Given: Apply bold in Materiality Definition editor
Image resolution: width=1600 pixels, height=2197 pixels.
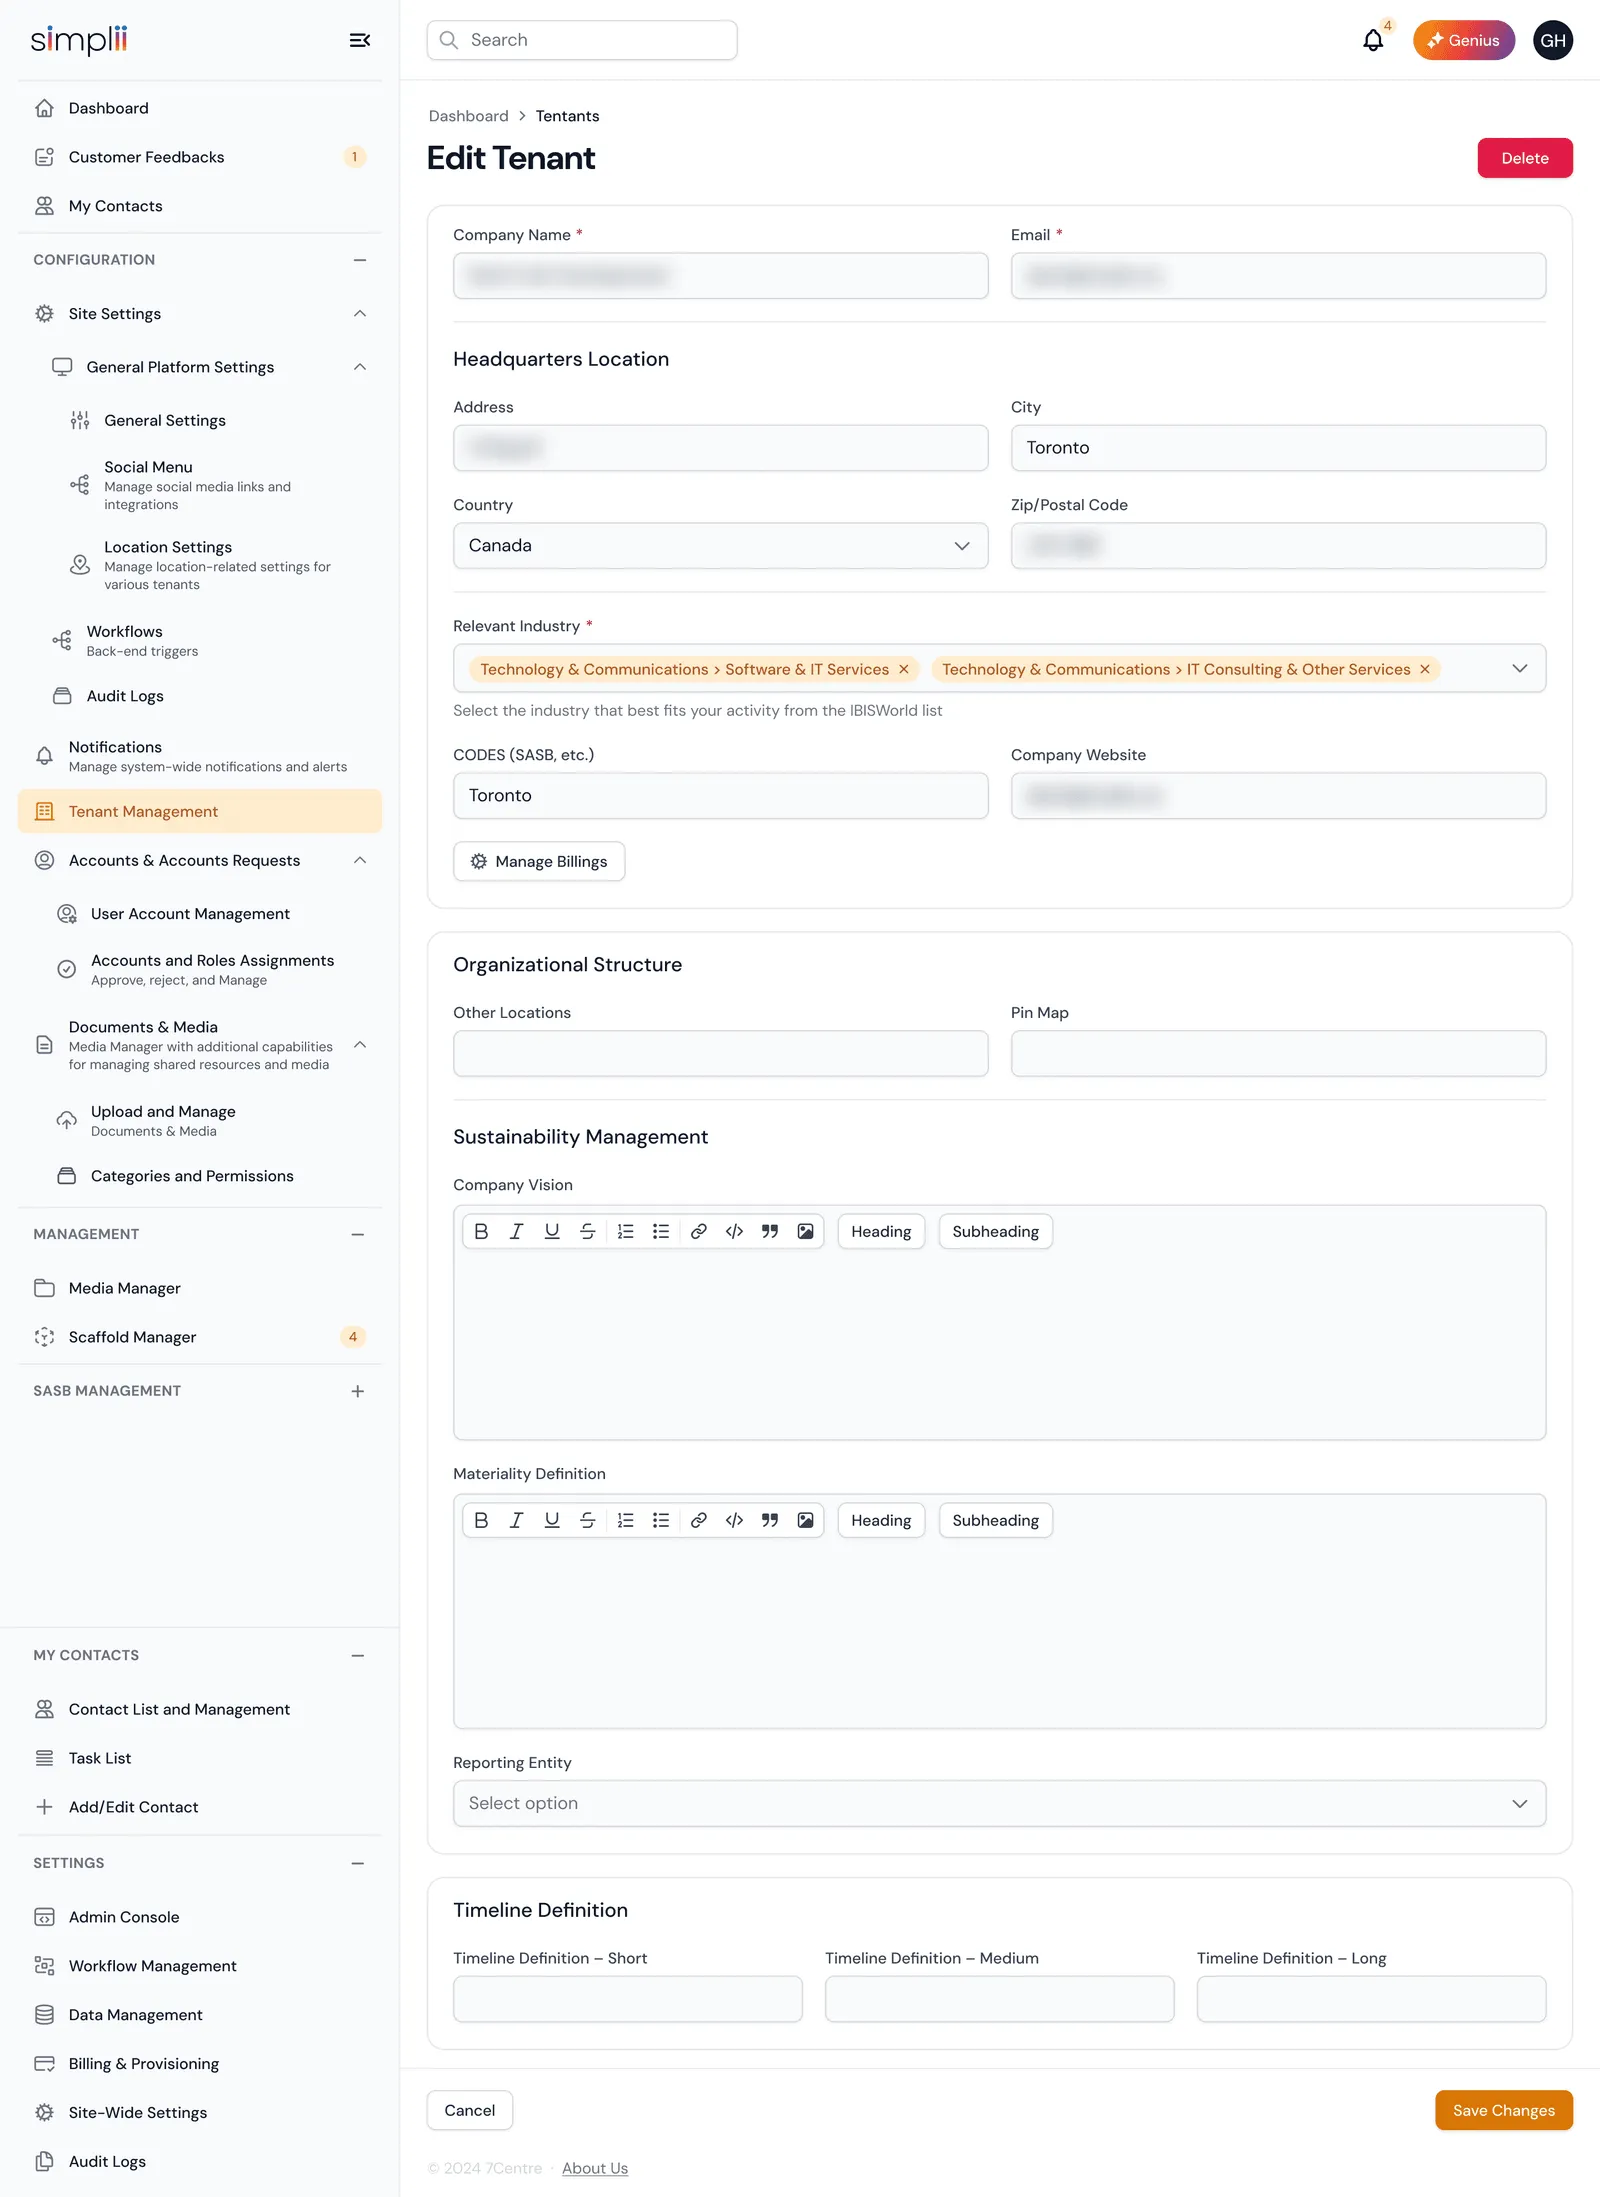Looking at the screenshot, I should [481, 1520].
